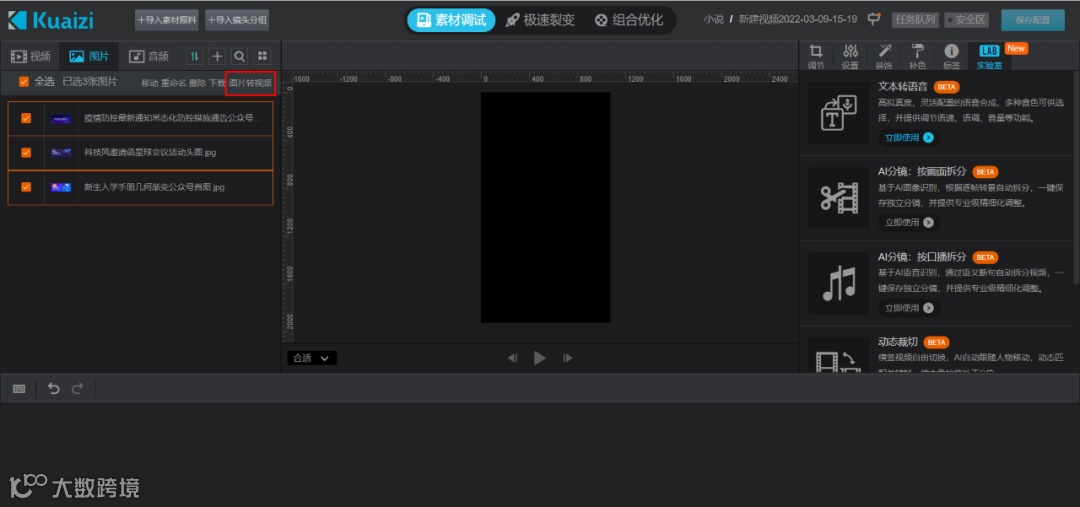1080x507 pixels.
Task: Click the 动态裁切 feature icon
Action: point(838,355)
